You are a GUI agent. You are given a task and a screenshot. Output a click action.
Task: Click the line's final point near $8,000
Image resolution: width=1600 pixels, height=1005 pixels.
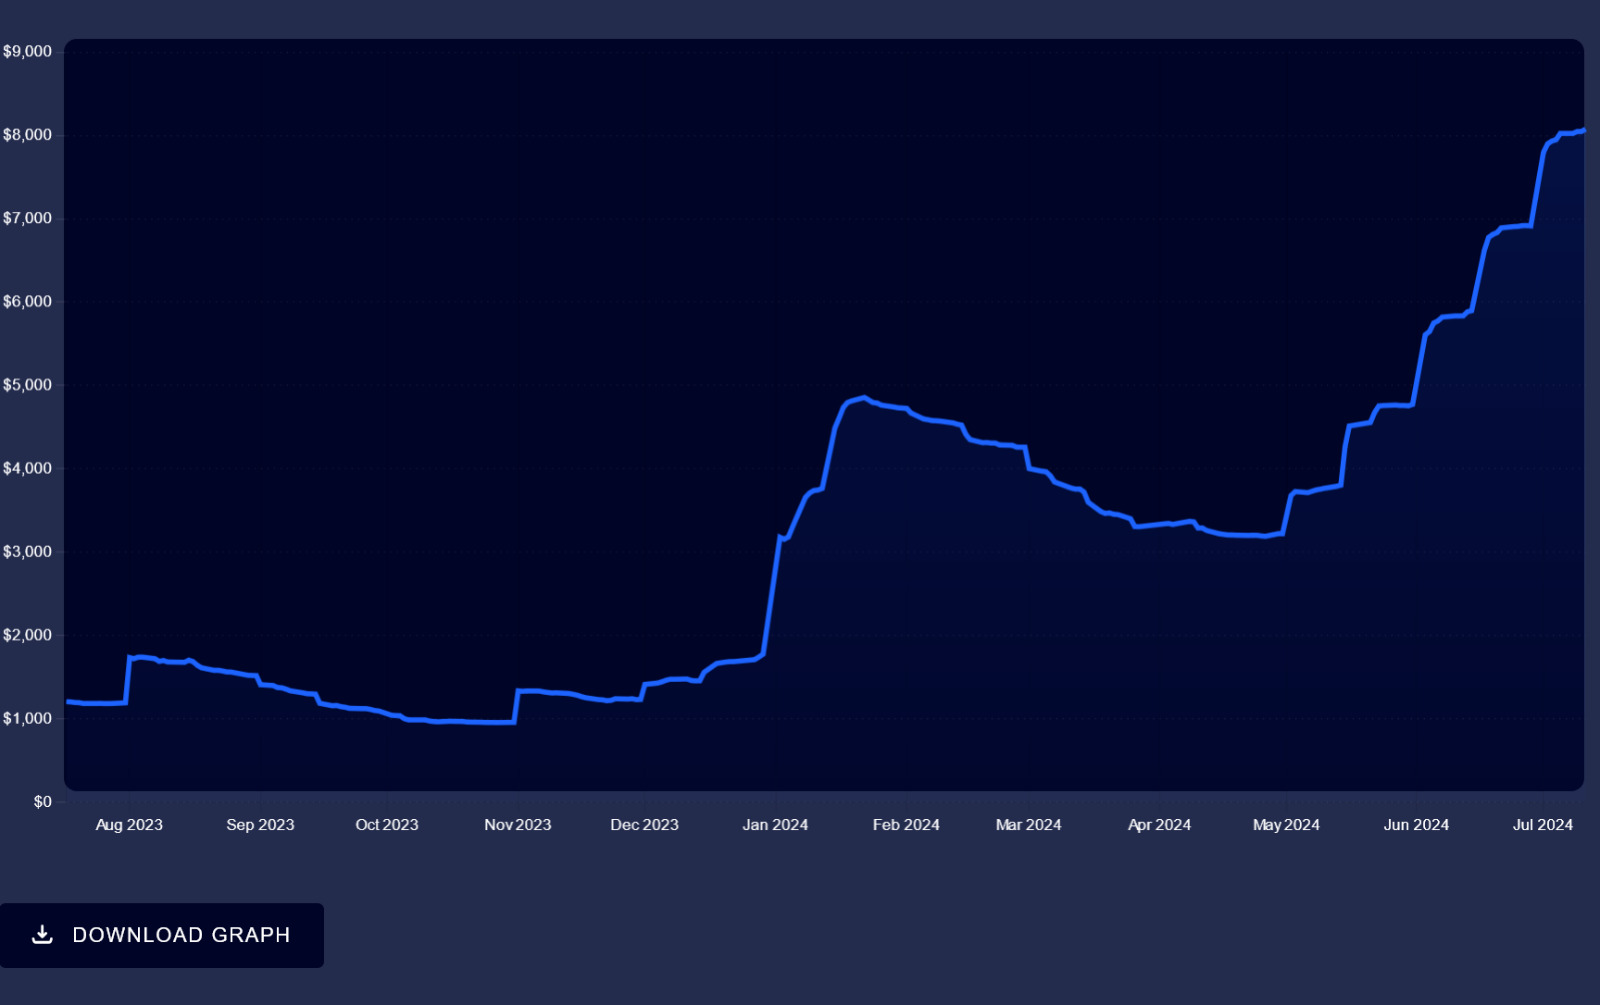1583,130
